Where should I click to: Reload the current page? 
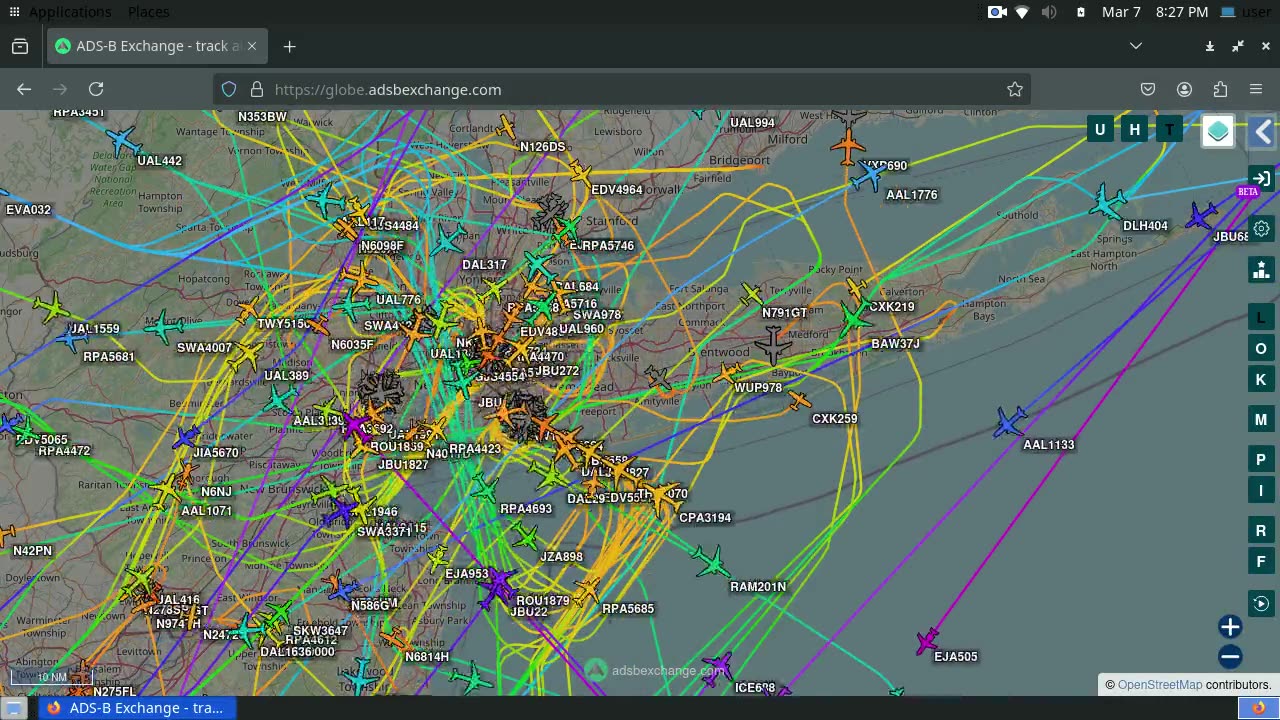click(x=96, y=89)
